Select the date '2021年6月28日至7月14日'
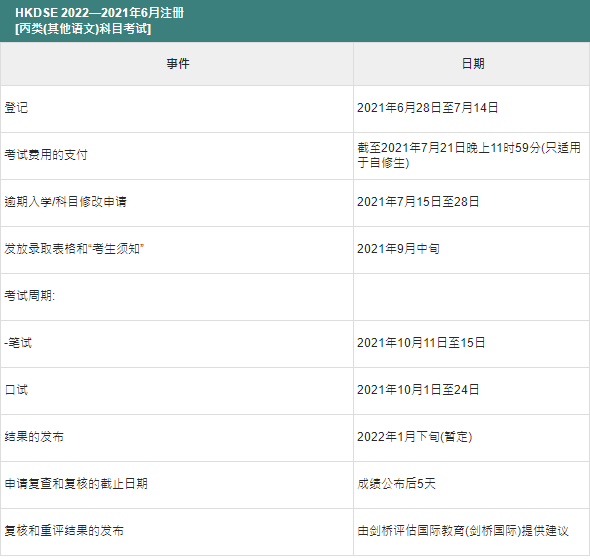 point(427,108)
